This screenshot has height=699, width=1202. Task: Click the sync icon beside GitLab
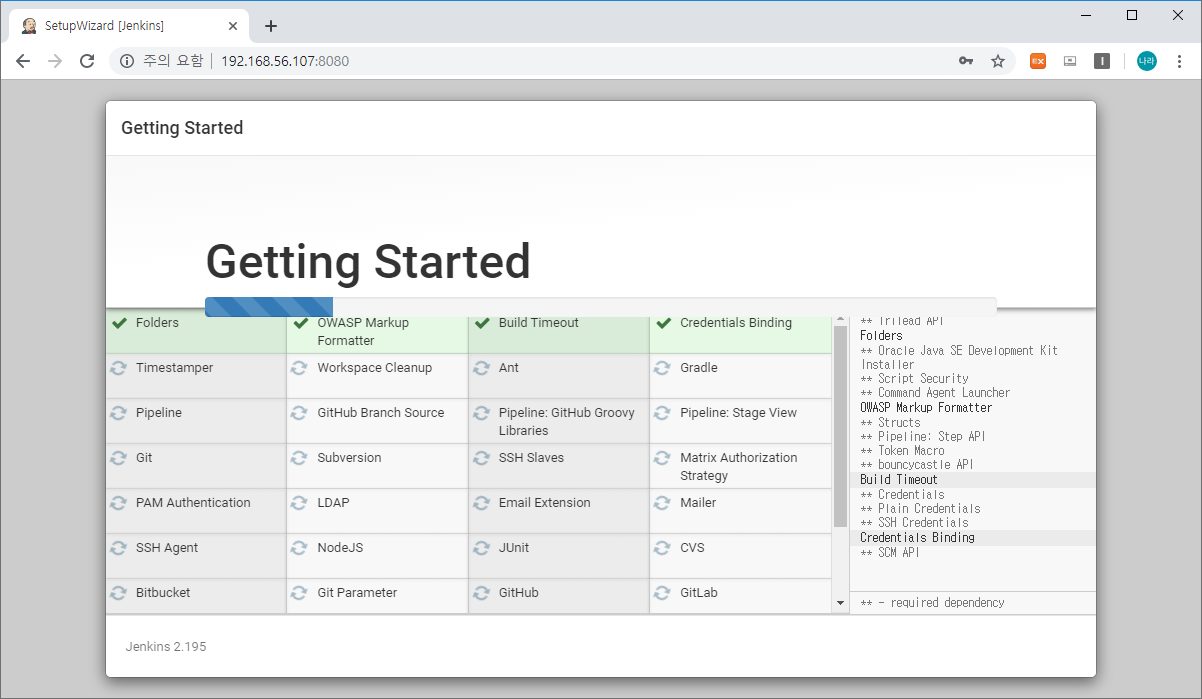[663, 593]
